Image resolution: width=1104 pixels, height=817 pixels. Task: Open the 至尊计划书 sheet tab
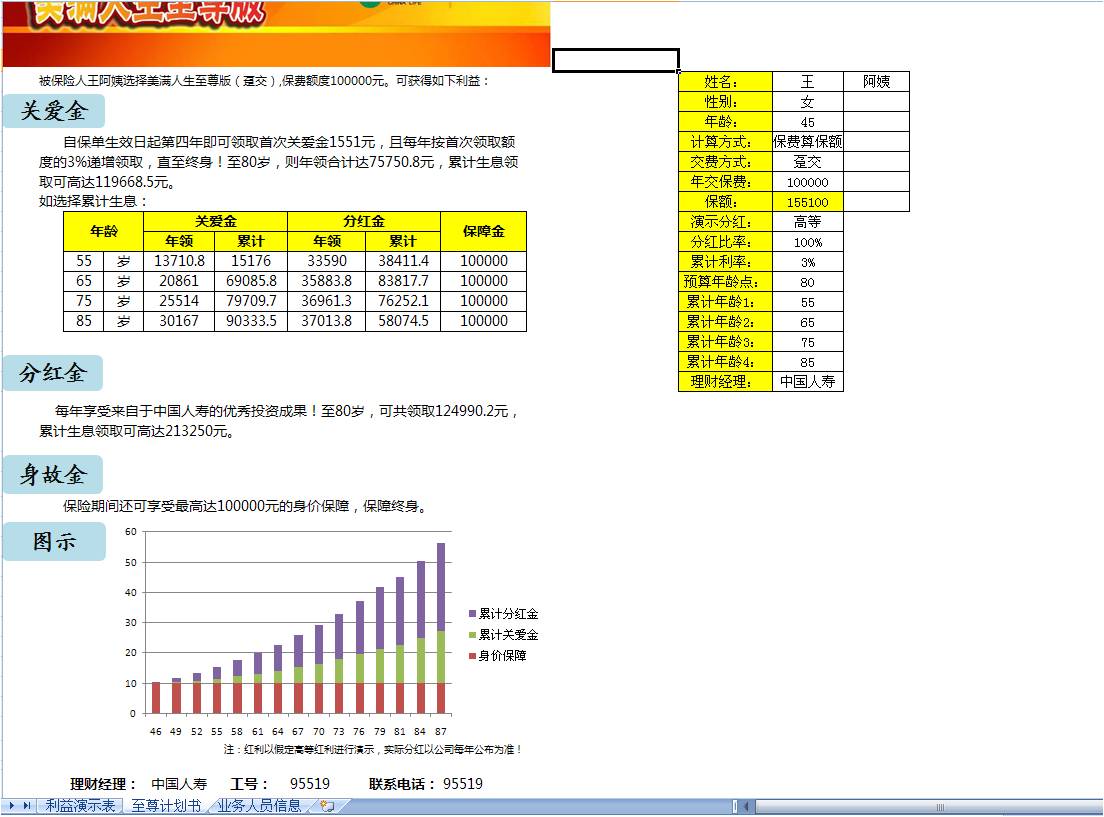tap(166, 806)
